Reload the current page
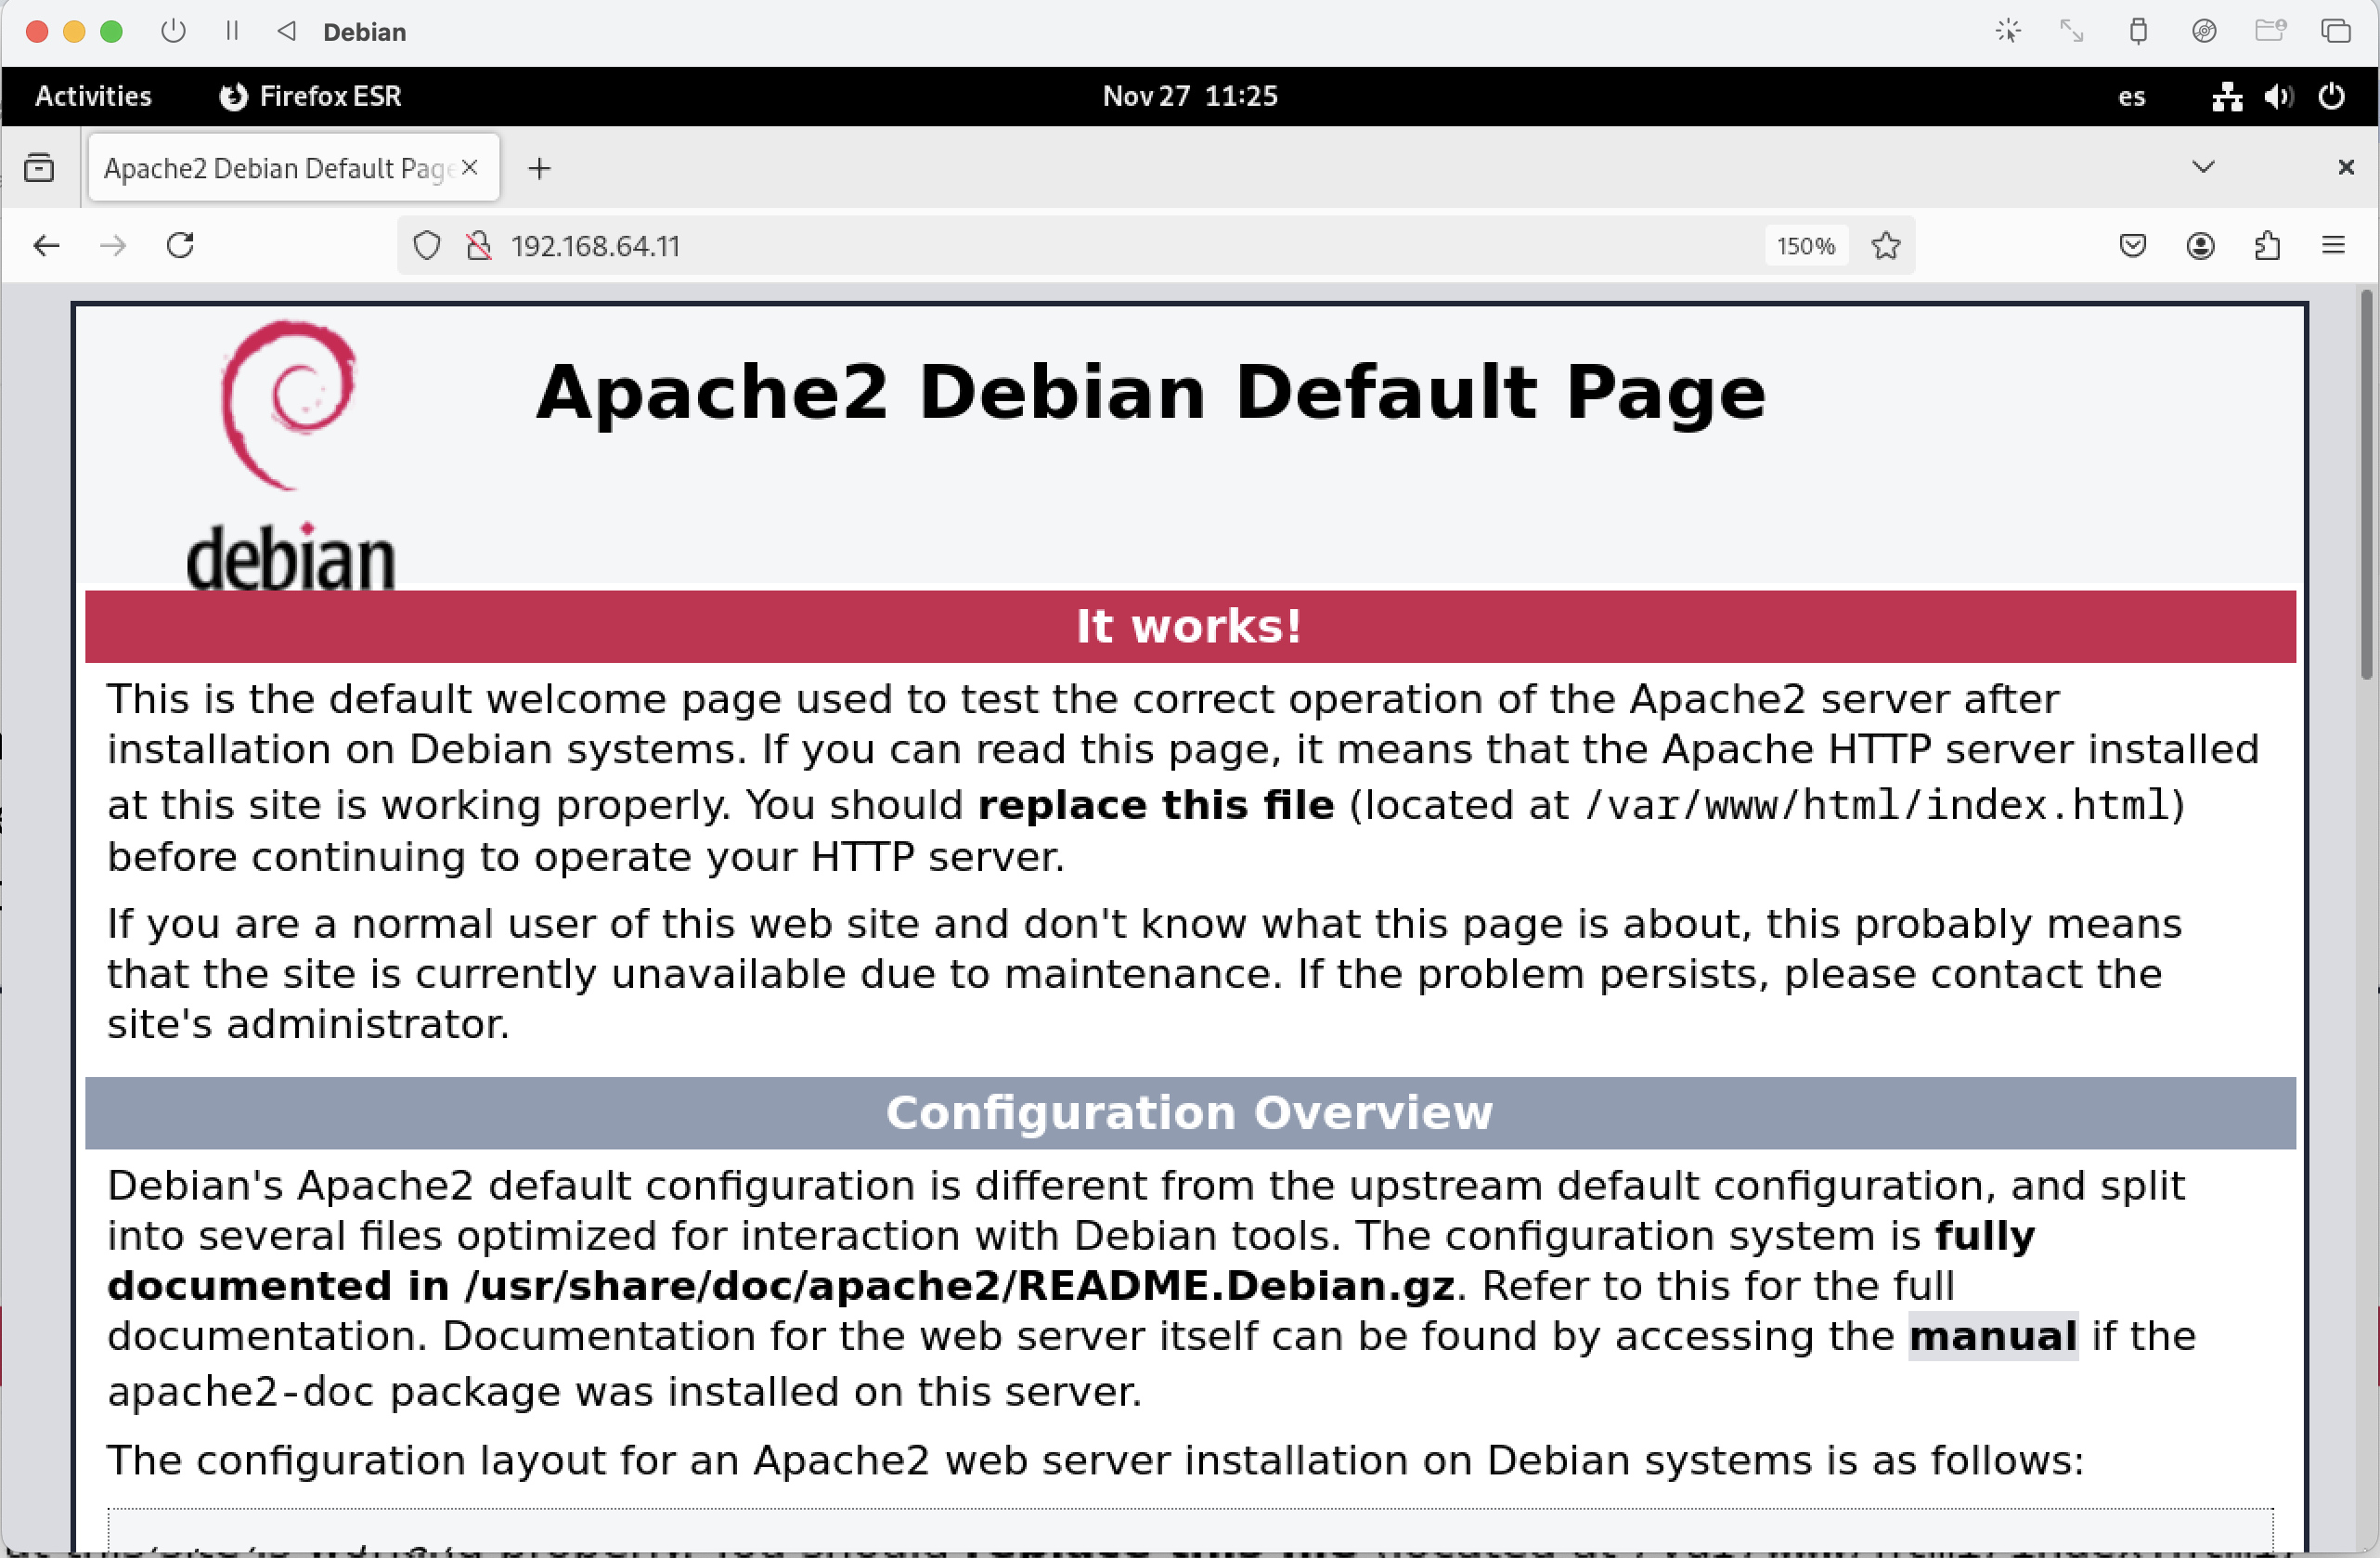The height and width of the screenshot is (1558, 2380). [x=180, y=245]
